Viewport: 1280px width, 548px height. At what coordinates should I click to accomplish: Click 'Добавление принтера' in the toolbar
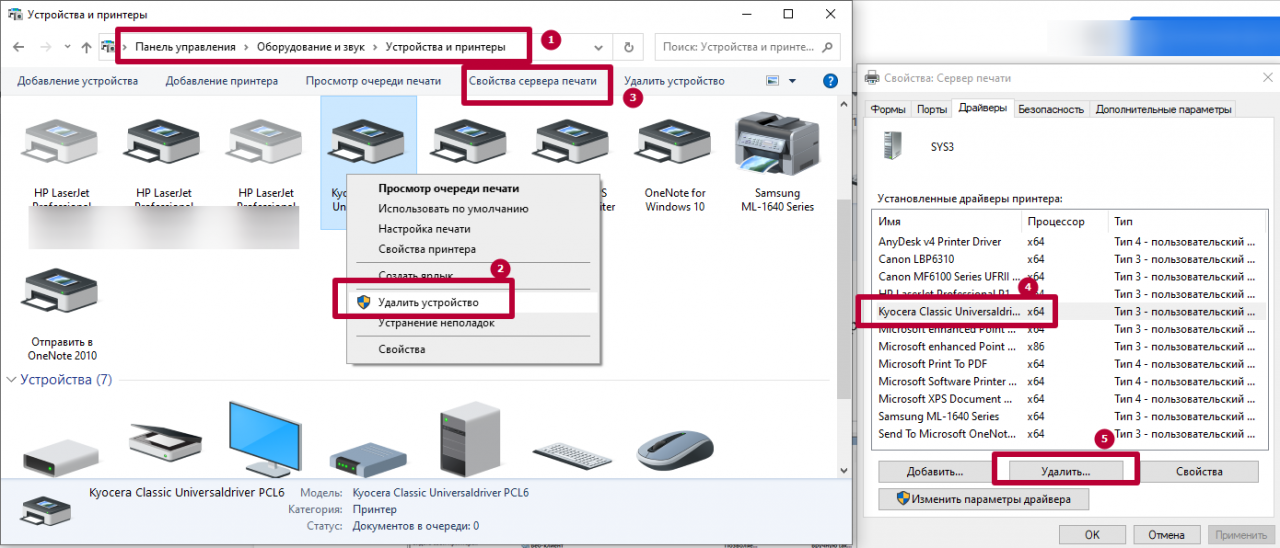(x=222, y=81)
